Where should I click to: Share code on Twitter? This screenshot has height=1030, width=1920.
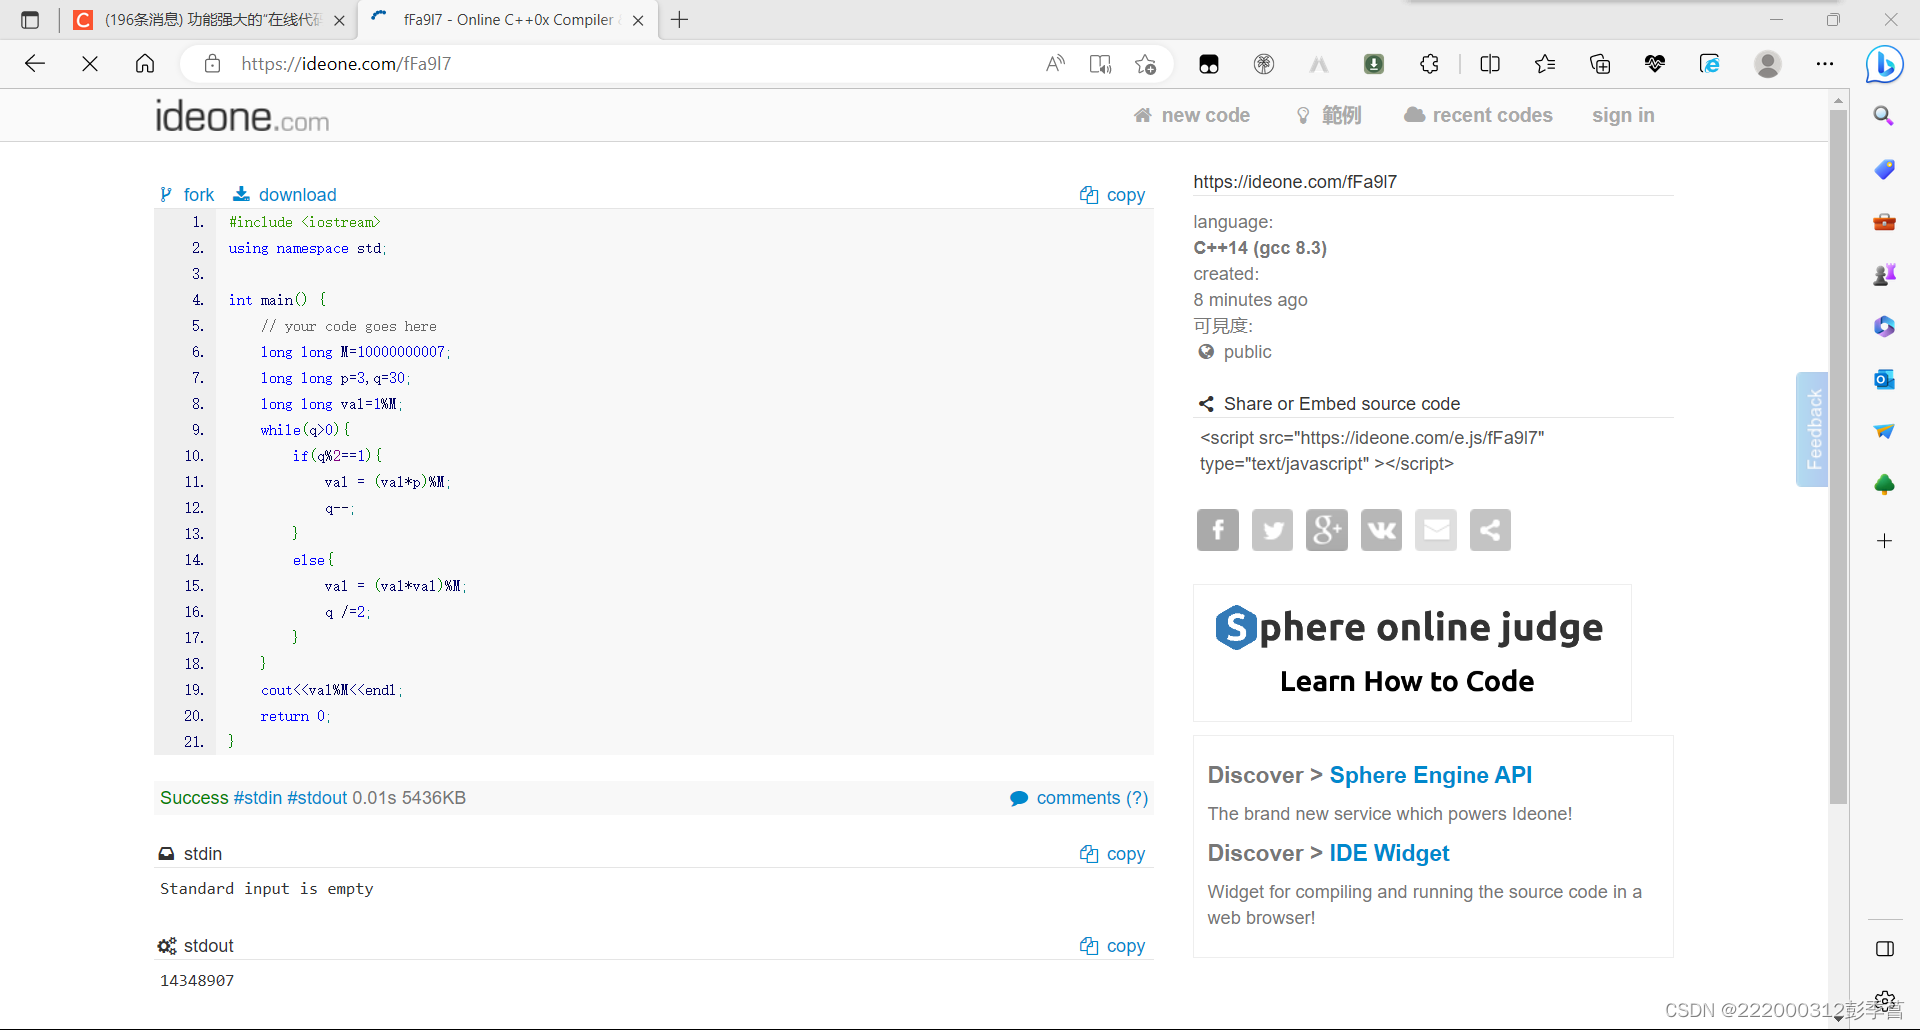[1272, 530]
